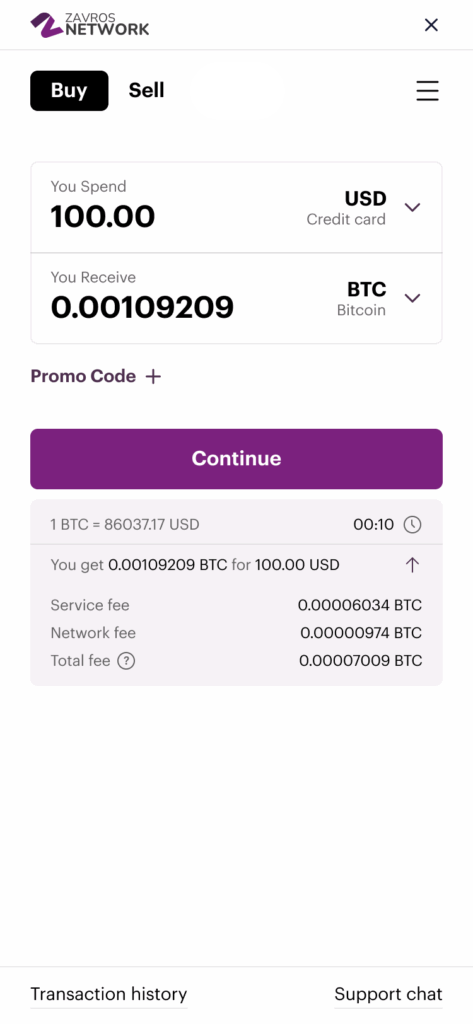
Task: Click the Zavros Network logo
Action: [90, 25]
